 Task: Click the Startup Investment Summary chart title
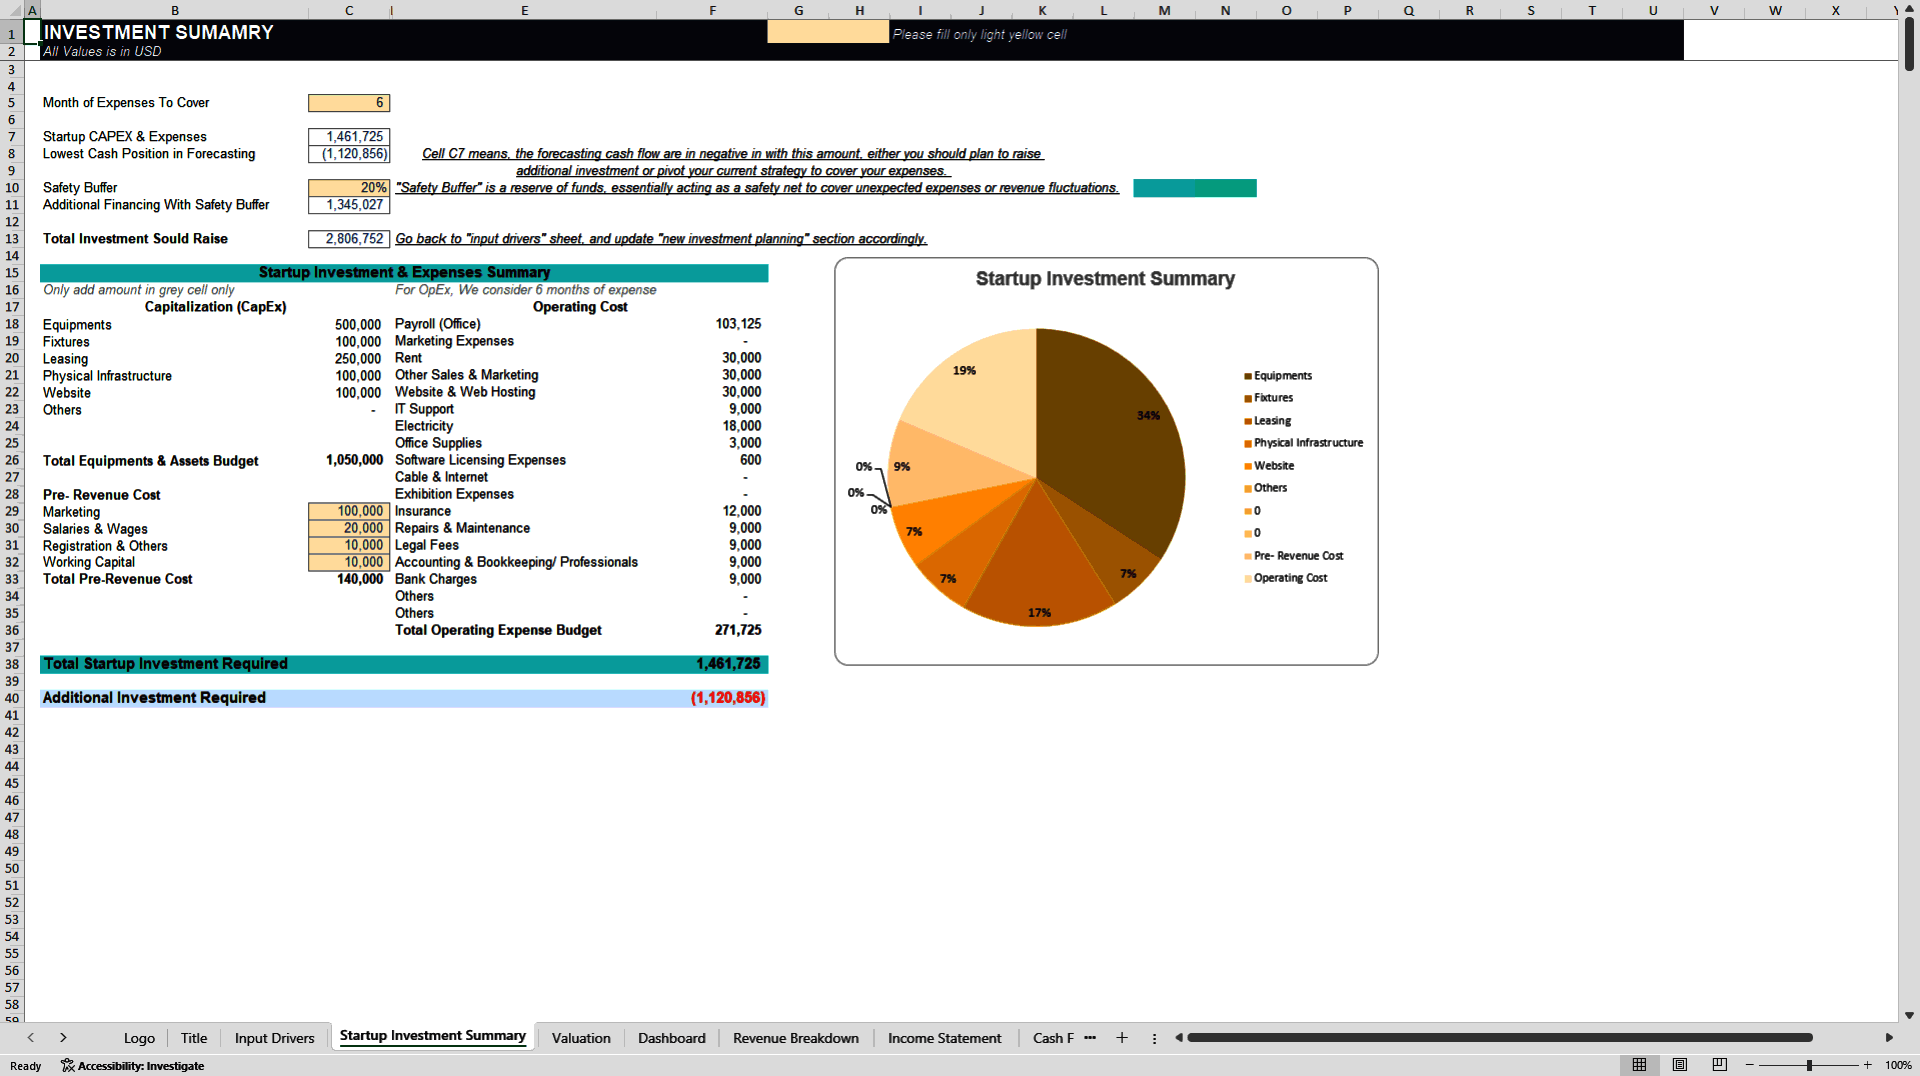click(x=1105, y=279)
